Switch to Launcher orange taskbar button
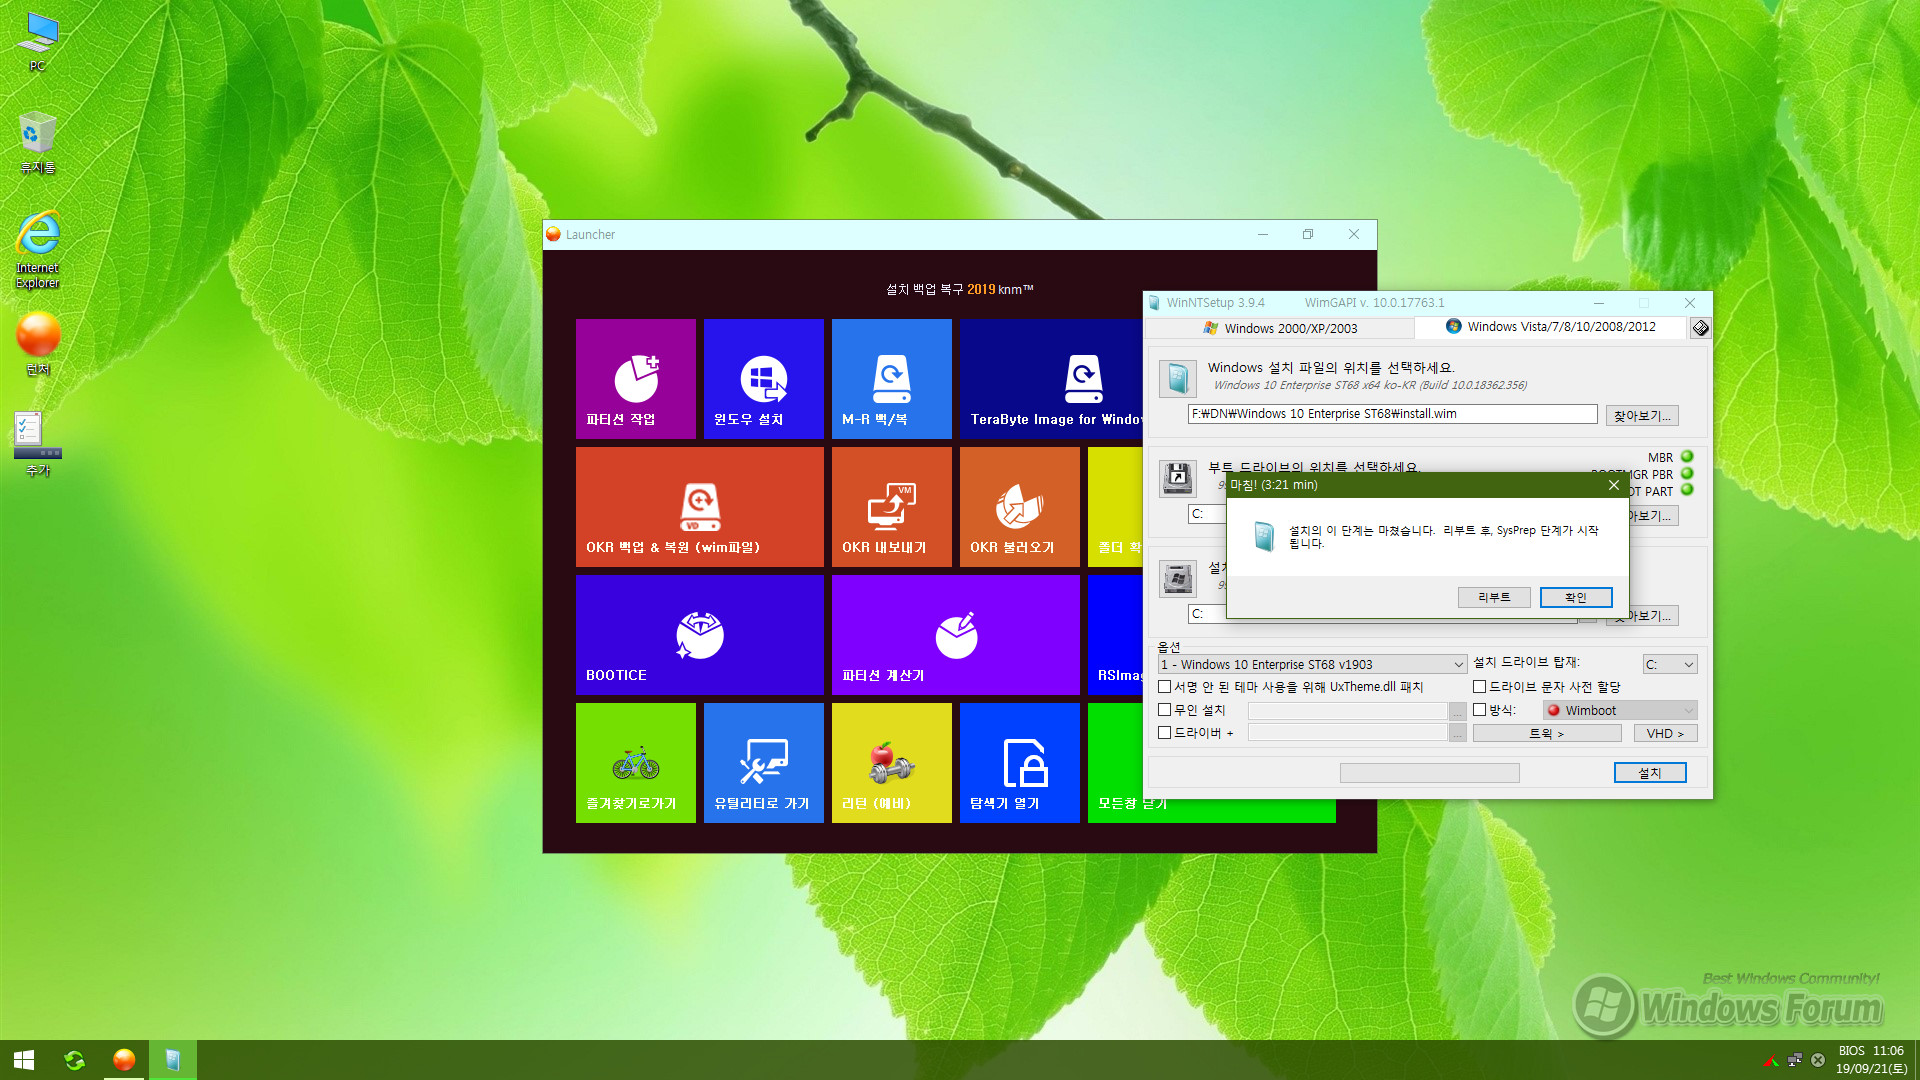This screenshot has height=1080, width=1920. pos(124,1060)
